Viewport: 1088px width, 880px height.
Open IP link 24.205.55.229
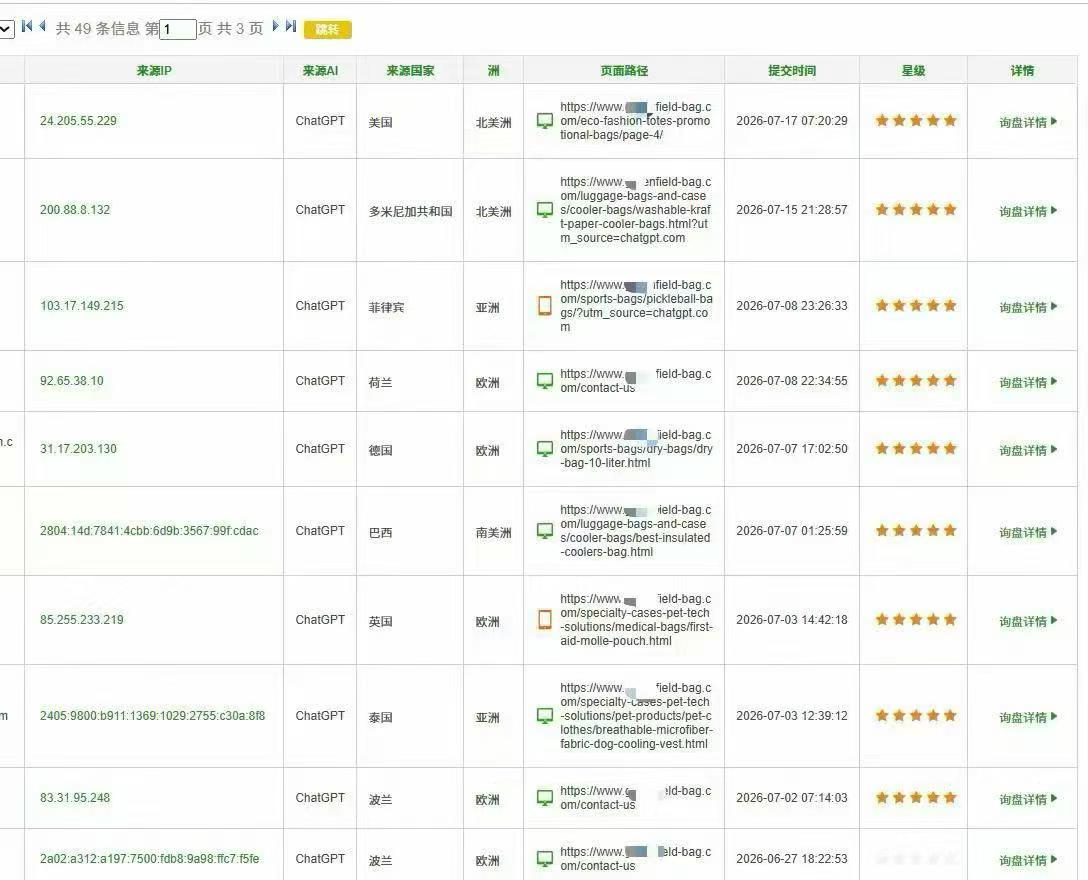78,121
